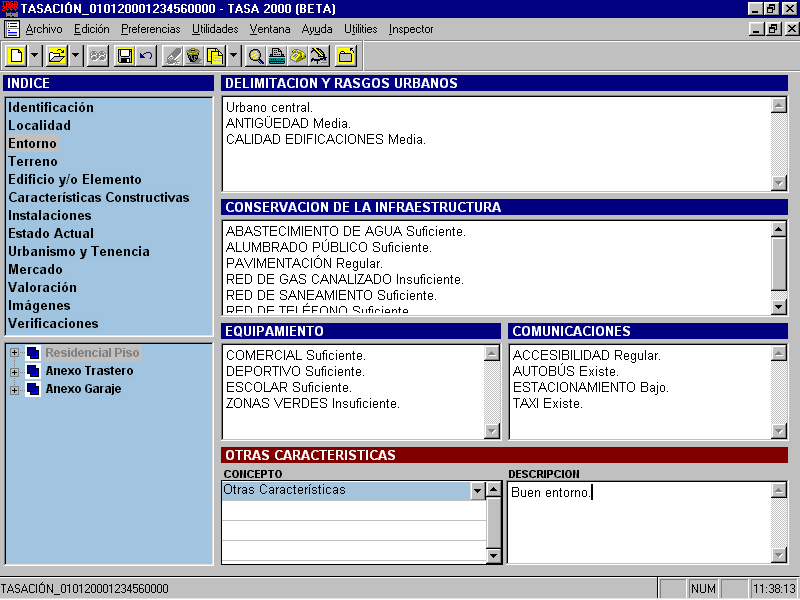This screenshot has width=800, height=600.
Task: Click the printer toolbar icon
Action: 277,56
